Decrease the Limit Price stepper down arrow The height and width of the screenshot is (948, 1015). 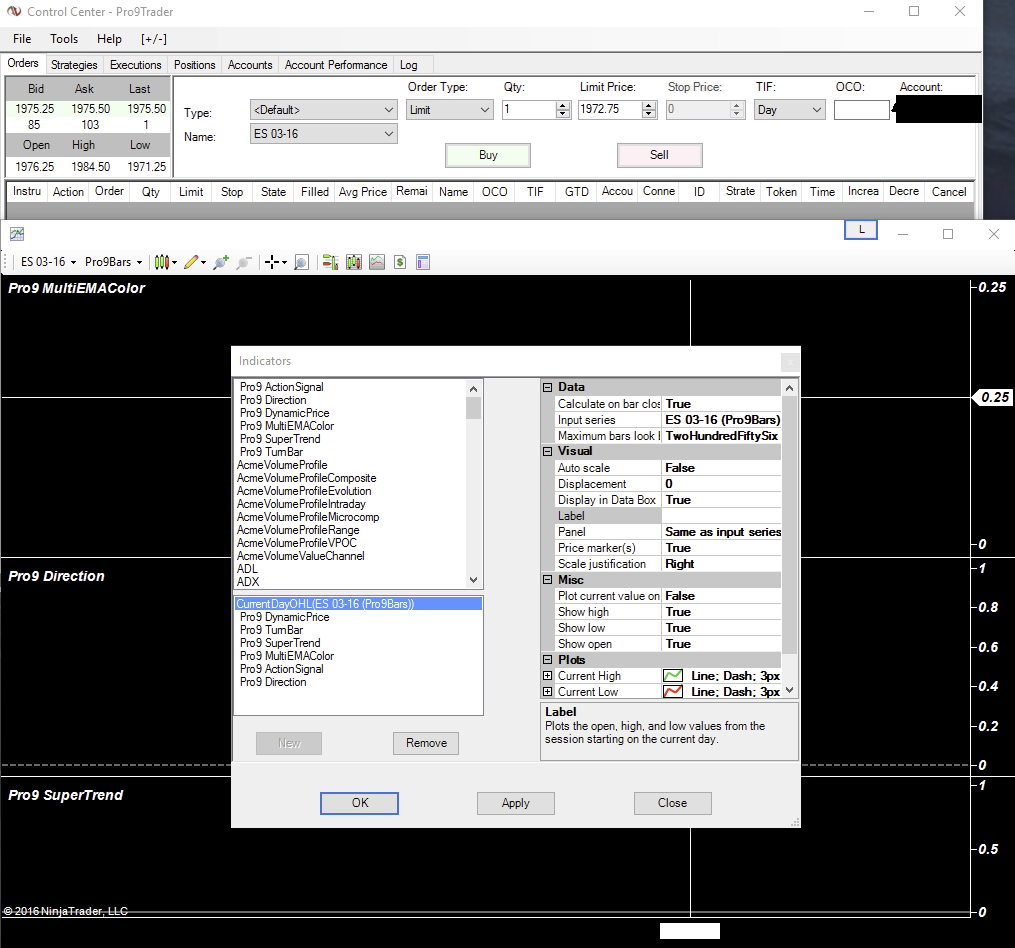tap(649, 115)
